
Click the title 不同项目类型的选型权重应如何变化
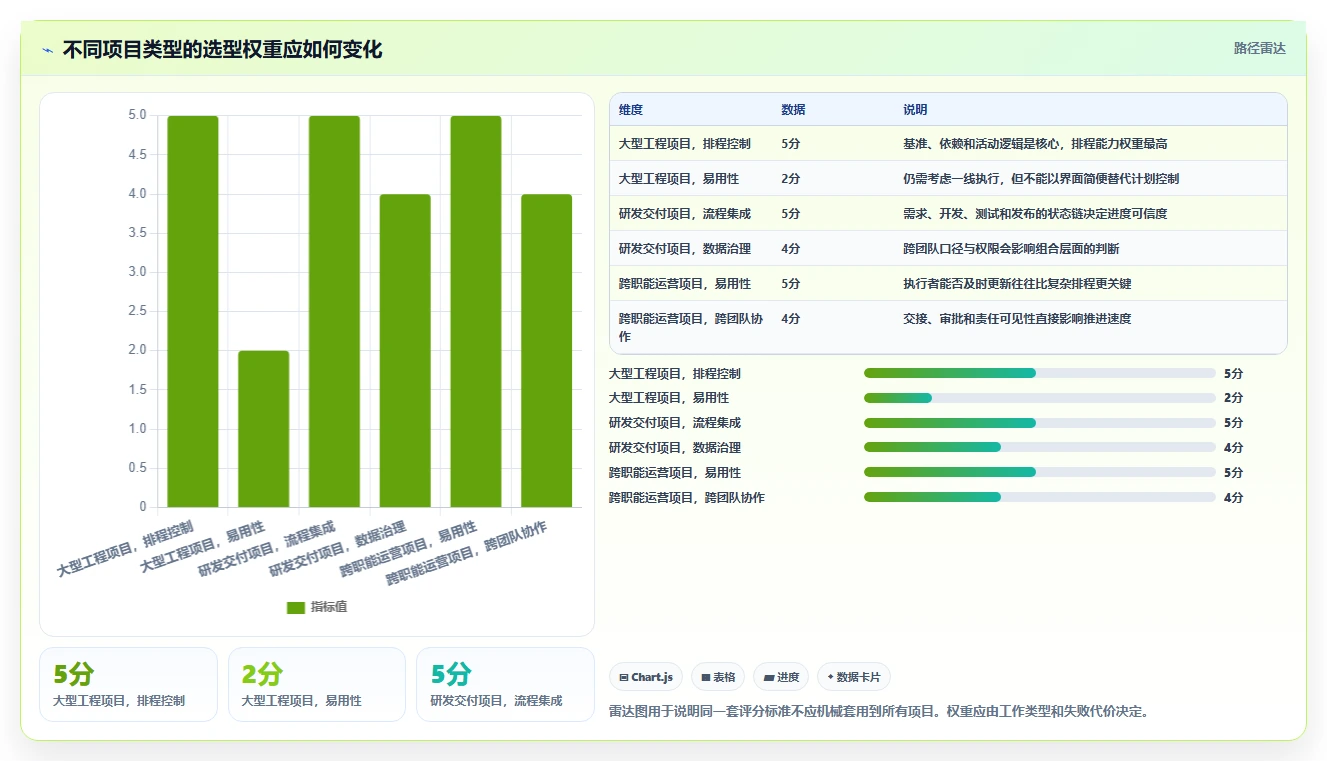pos(223,50)
